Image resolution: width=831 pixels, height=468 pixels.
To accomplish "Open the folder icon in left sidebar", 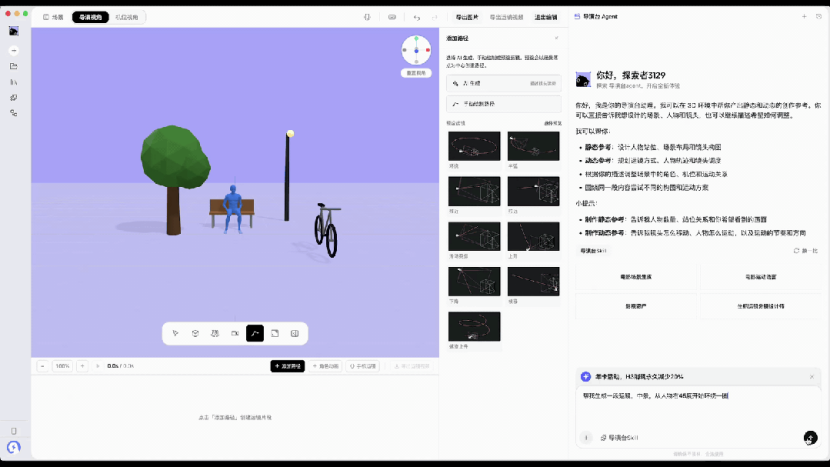I will [x=14, y=66].
